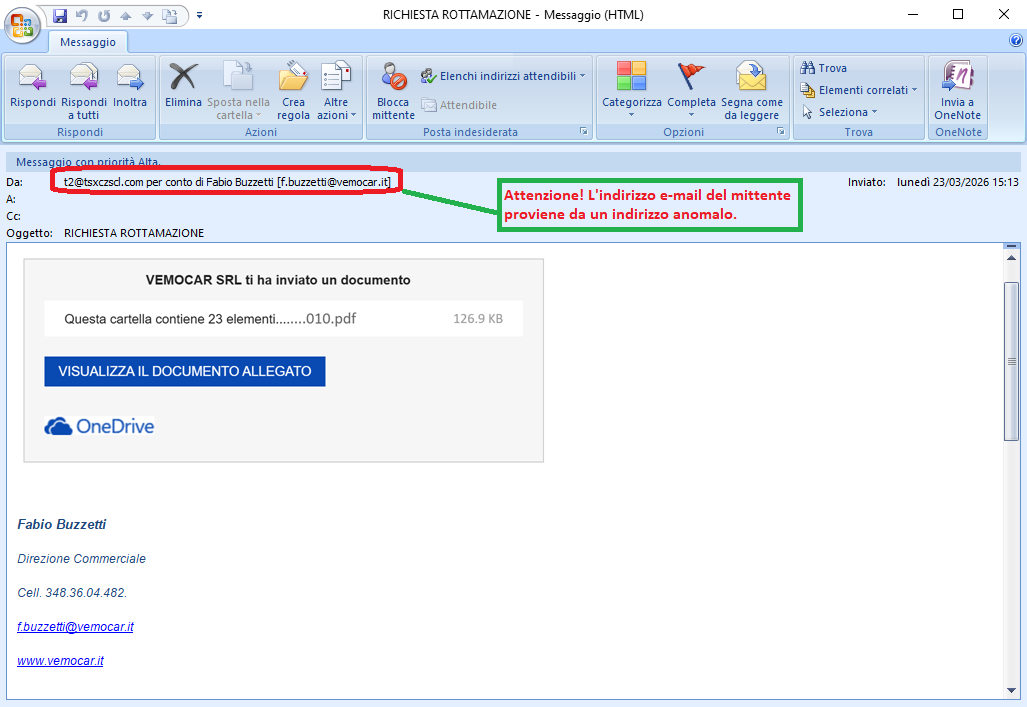This screenshot has height=707, width=1027.
Task: Click Rispondi a tutti icon
Action: (84, 77)
